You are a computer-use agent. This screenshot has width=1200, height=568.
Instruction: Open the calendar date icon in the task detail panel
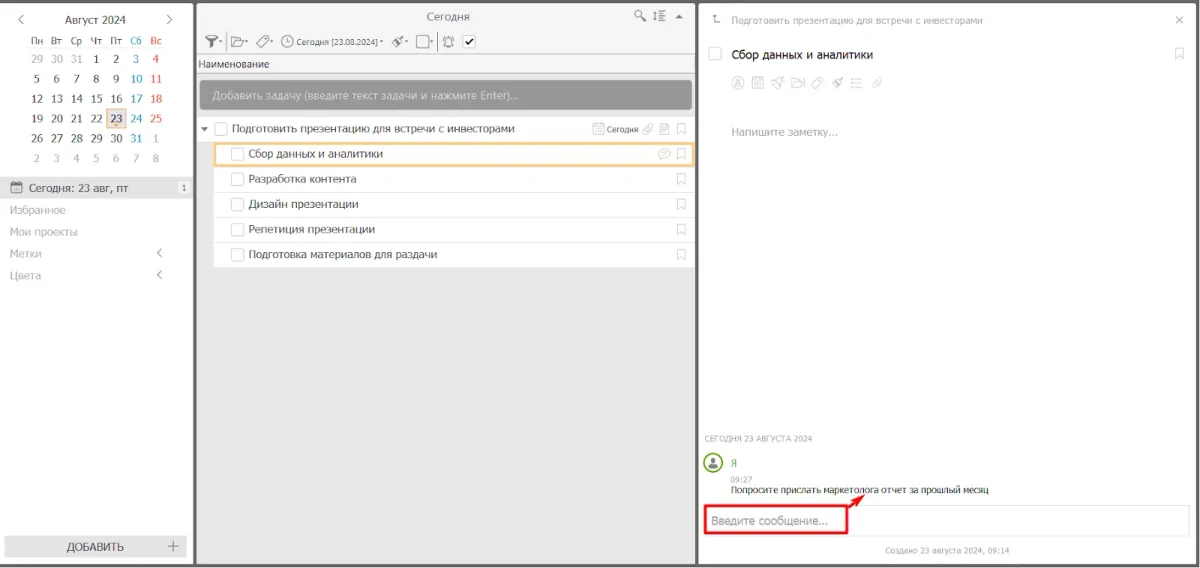758,83
